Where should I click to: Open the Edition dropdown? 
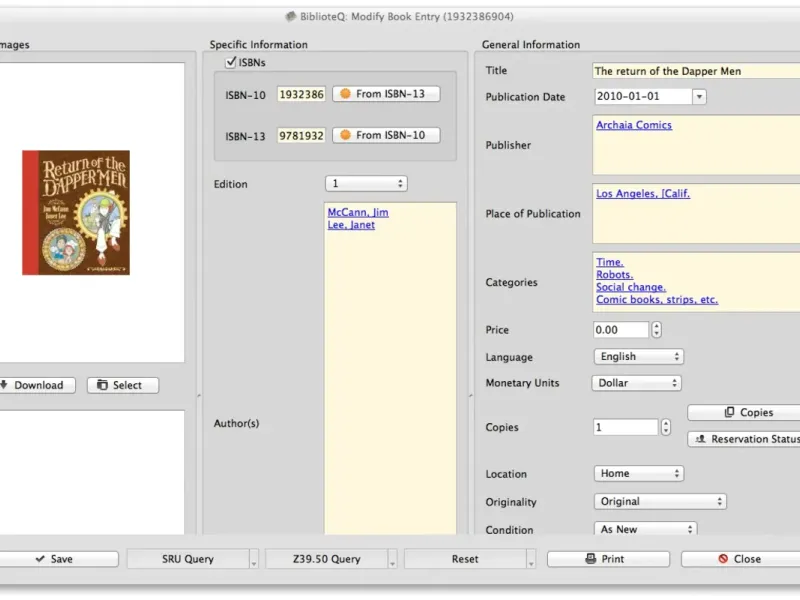pyautogui.click(x=365, y=184)
